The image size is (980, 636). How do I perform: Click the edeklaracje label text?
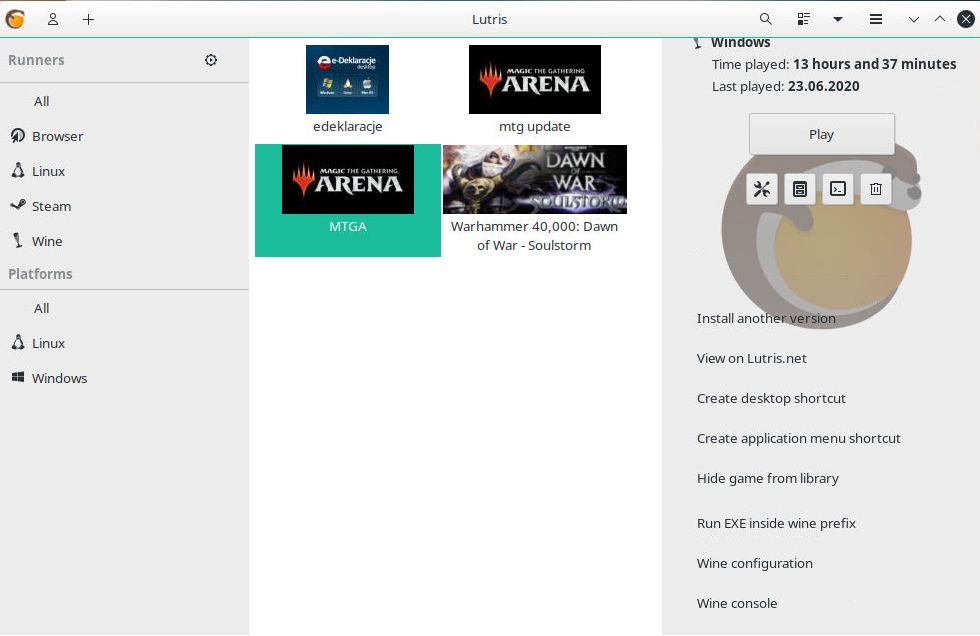pos(348,127)
